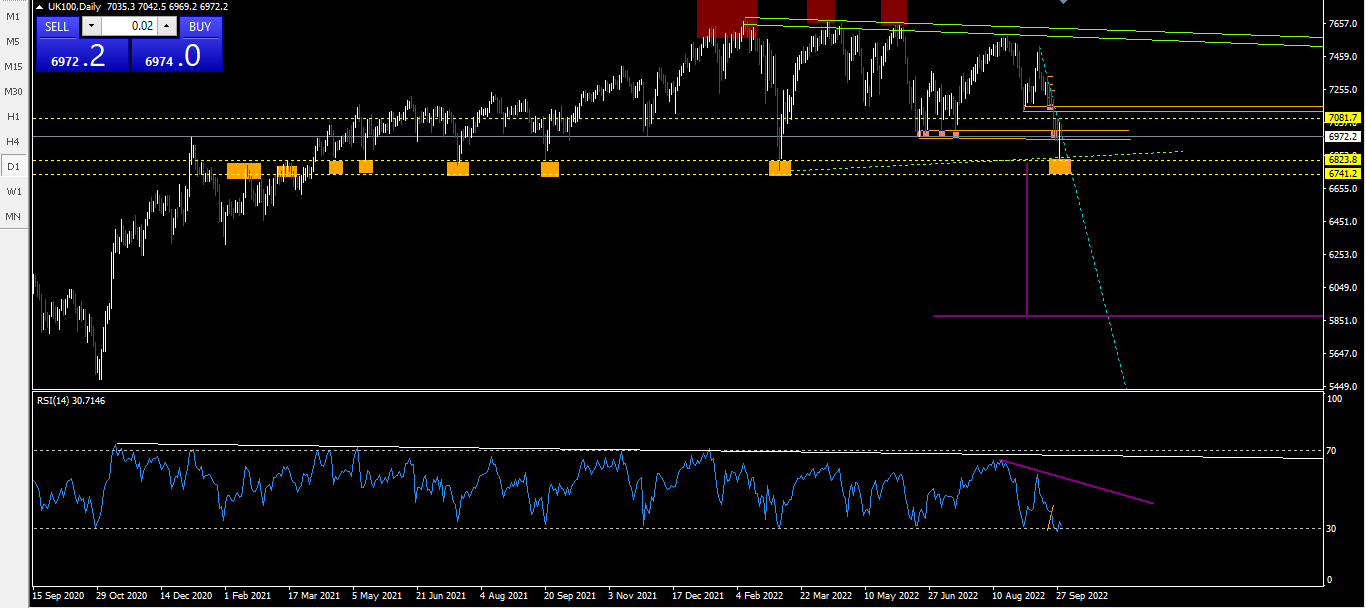Change chart to H4 timeframe
This screenshot has width=1366, height=608.
(x=13, y=142)
